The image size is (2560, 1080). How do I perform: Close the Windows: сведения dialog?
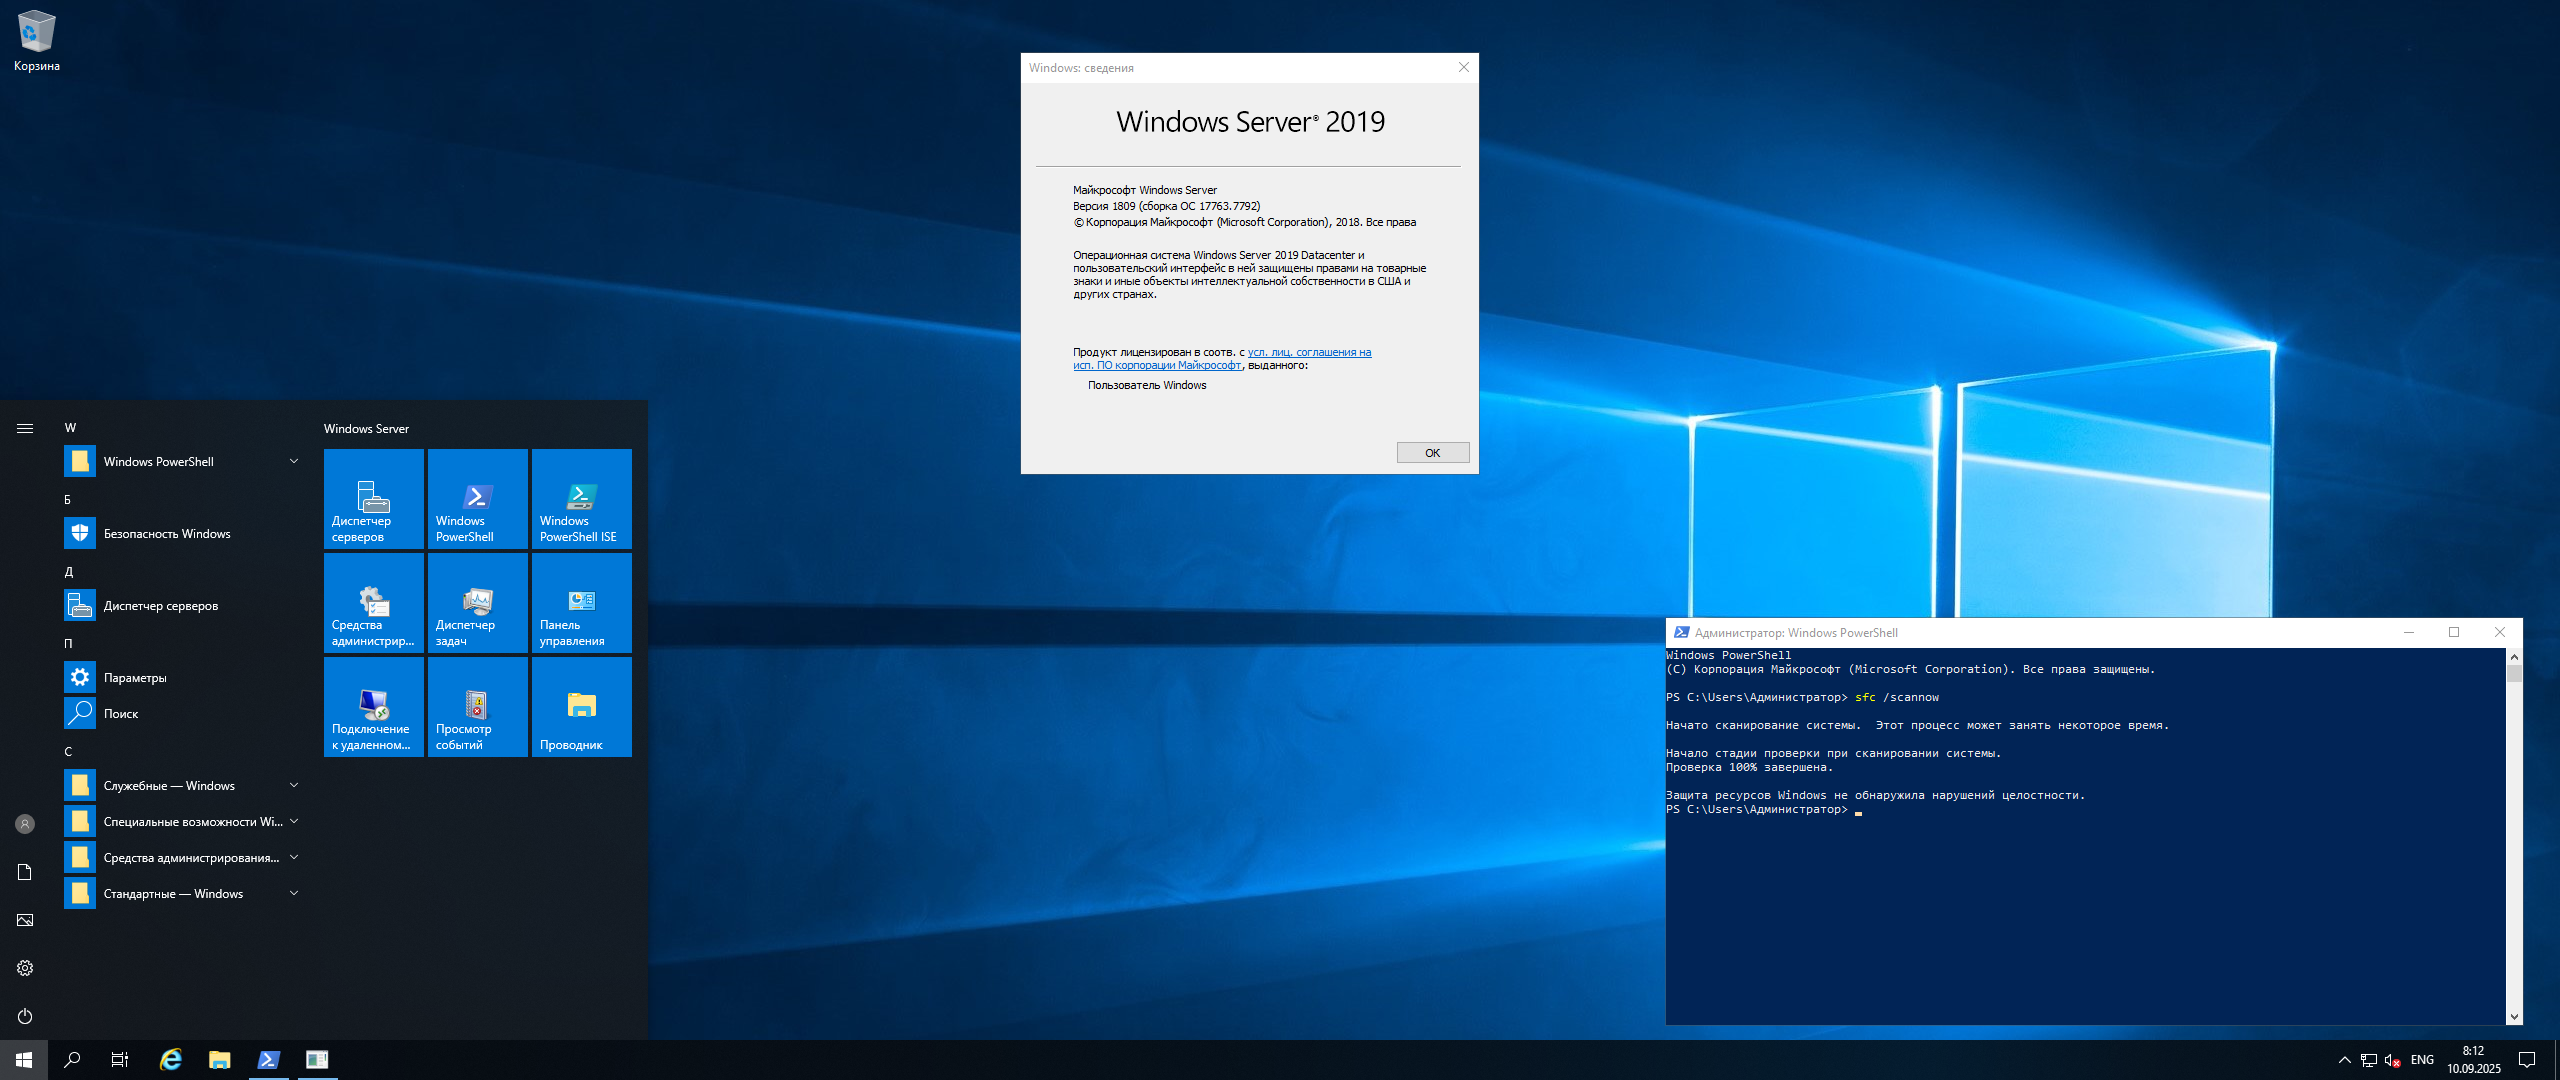[x=1464, y=67]
